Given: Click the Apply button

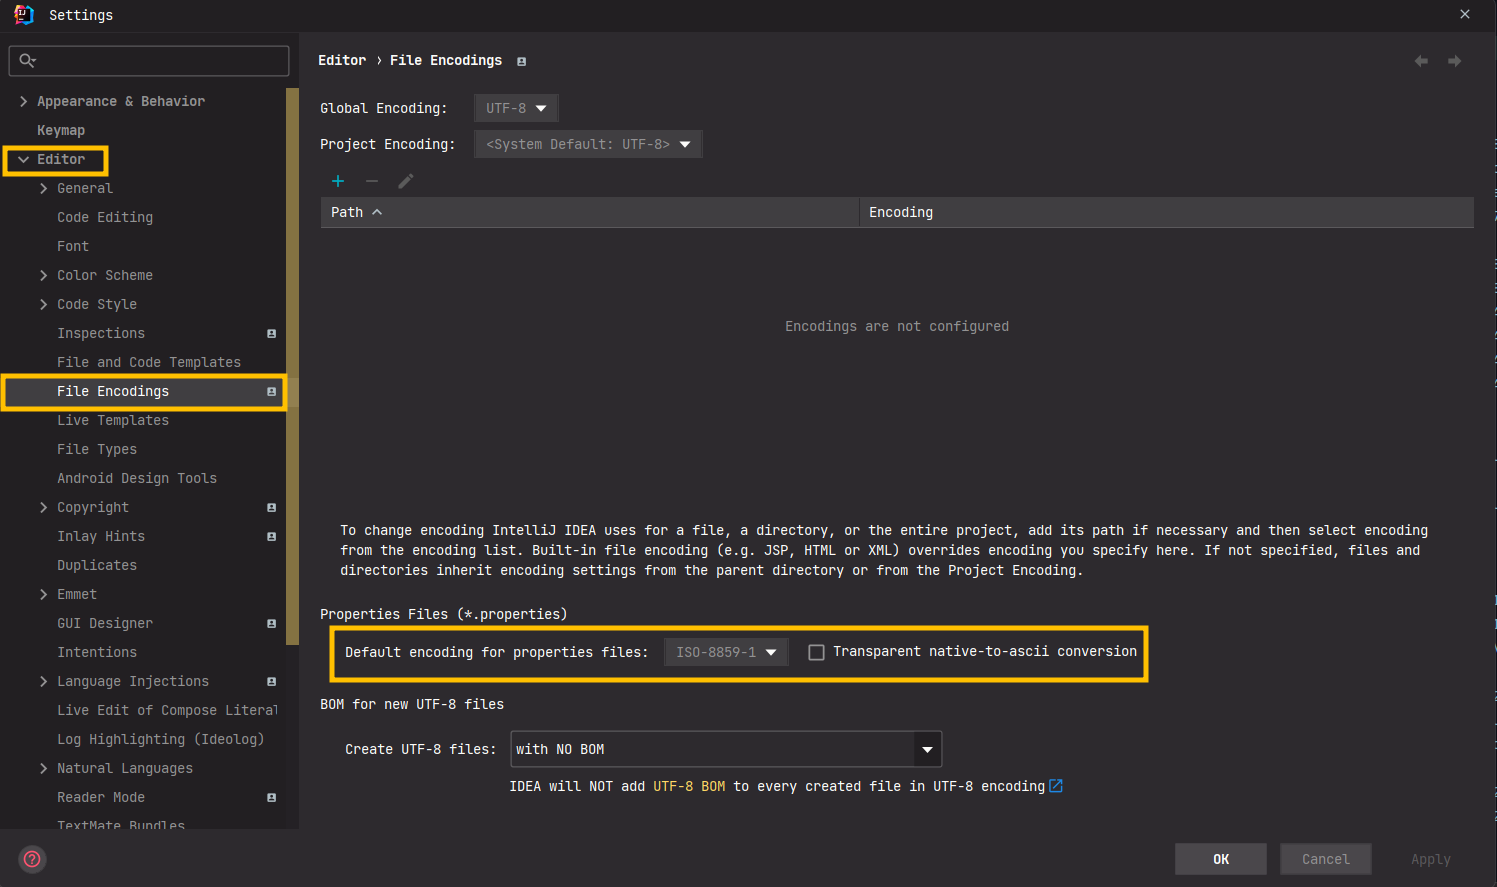Looking at the screenshot, I should coord(1431,859).
